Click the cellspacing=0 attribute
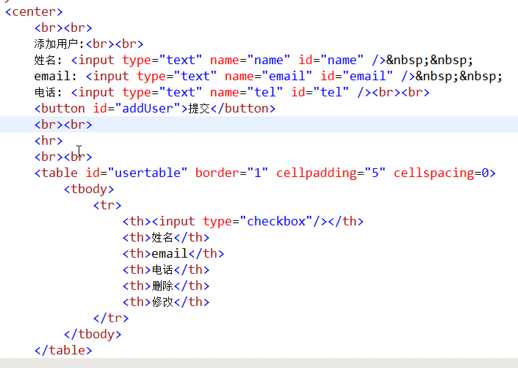Screen dimensions: 518x368 (x=441, y=173)
